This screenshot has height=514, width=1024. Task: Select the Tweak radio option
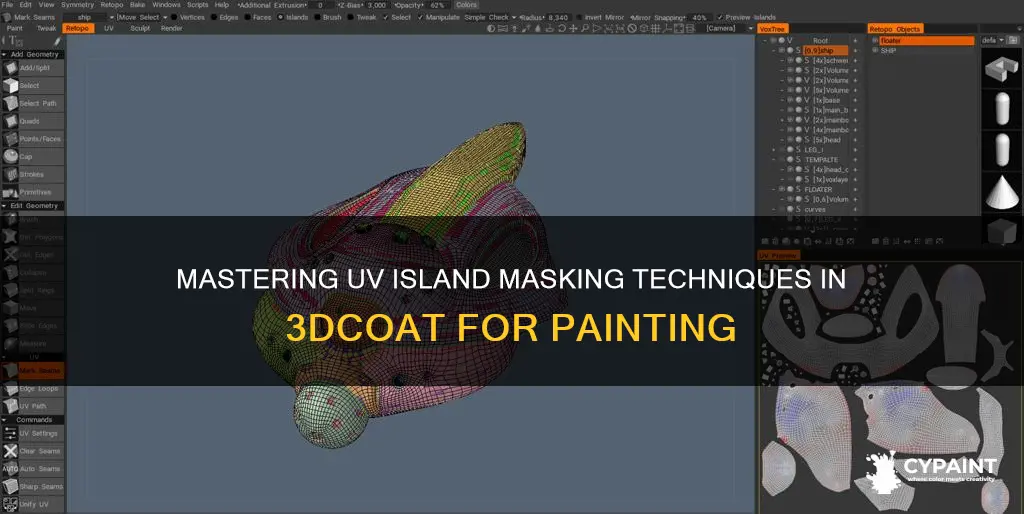coord(361,18)
